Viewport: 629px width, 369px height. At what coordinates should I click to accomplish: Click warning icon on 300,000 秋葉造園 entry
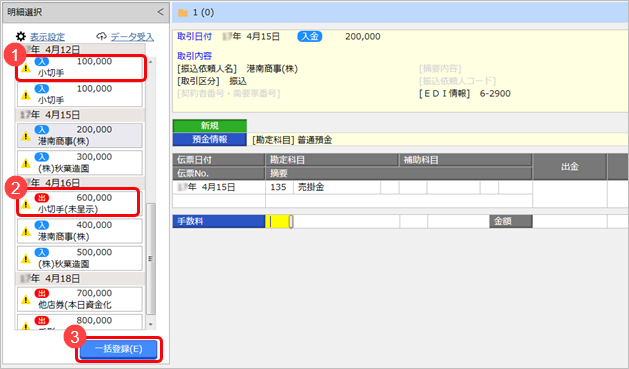[x=26, y=163]
